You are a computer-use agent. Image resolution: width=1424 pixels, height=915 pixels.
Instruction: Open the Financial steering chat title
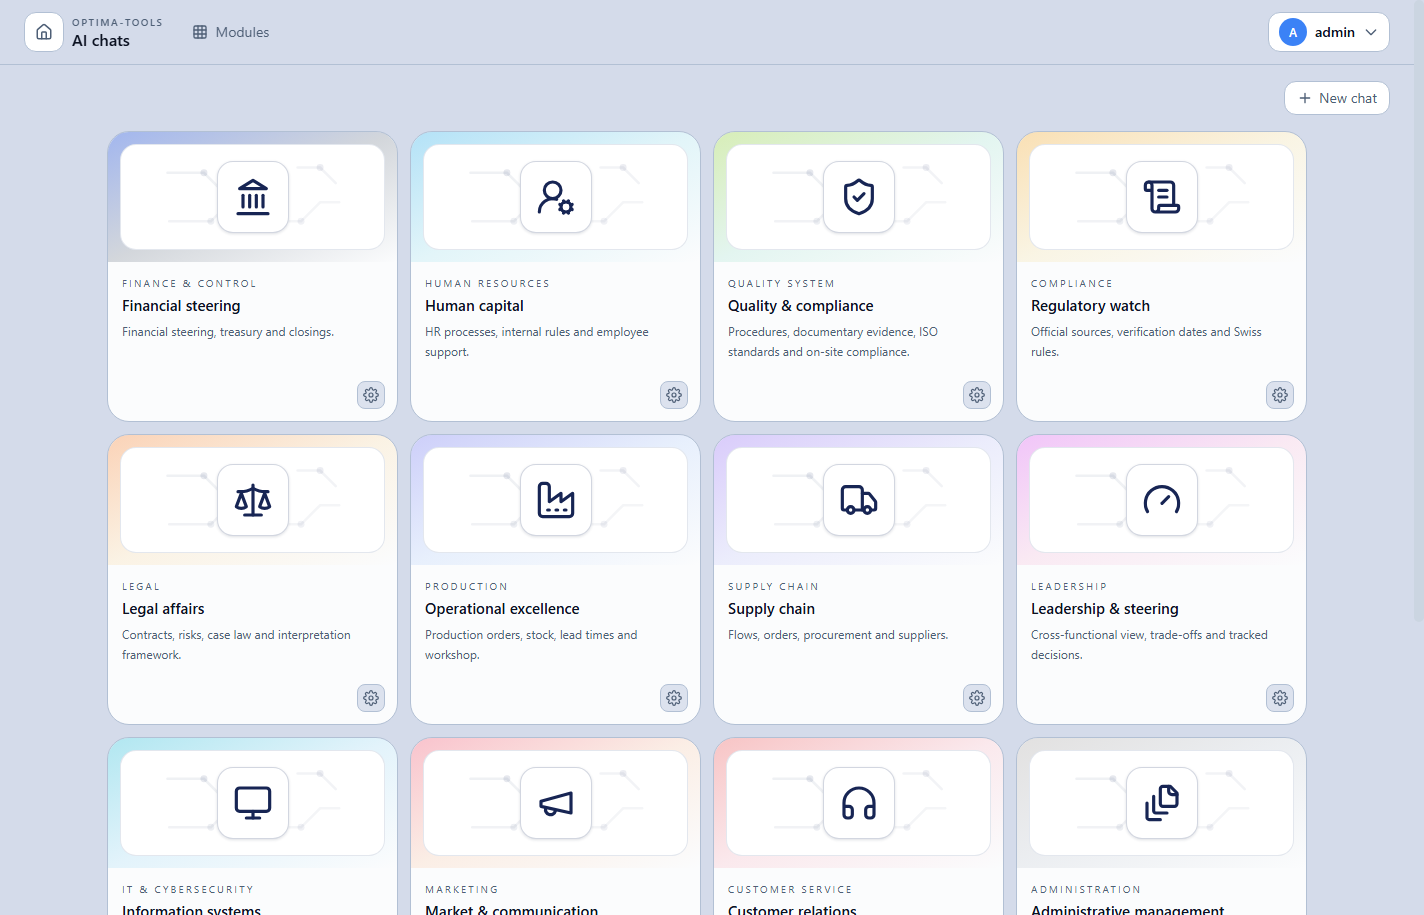pyautogui.click(x=181, y=306)
